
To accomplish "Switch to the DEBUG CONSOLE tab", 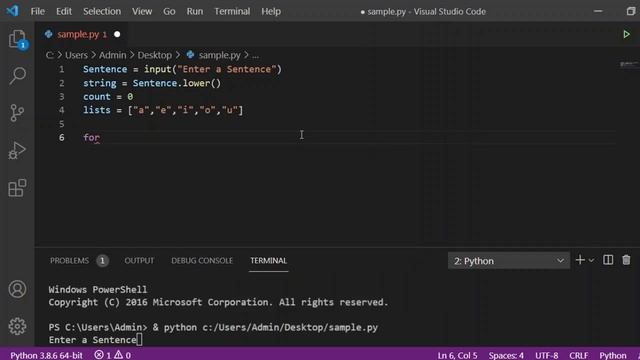I will coord(202,260).
